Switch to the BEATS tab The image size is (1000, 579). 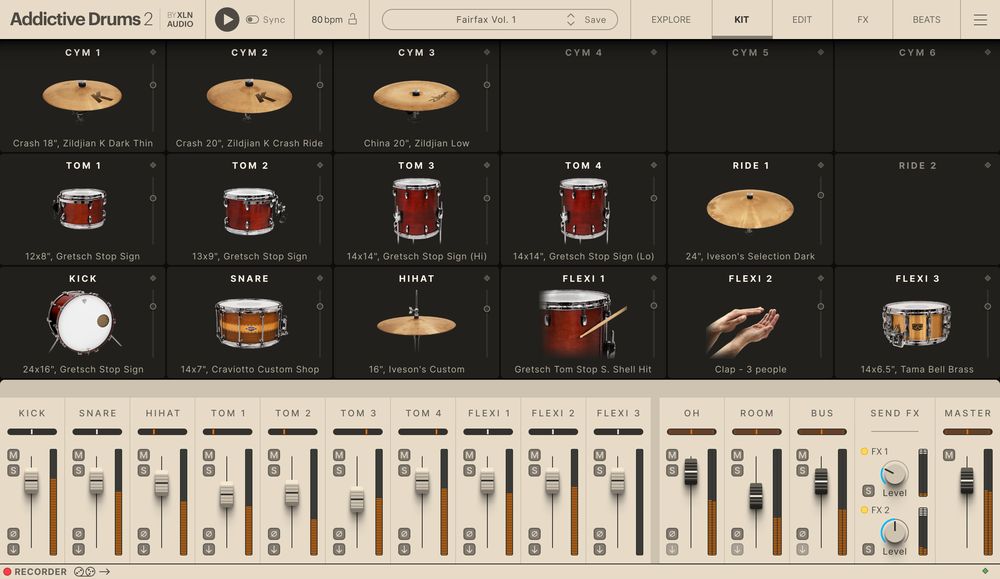[x=926, y=19]
